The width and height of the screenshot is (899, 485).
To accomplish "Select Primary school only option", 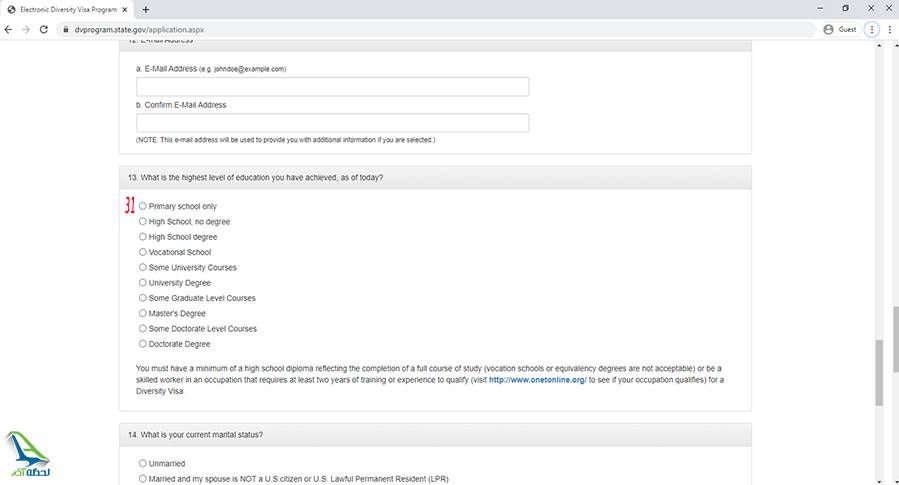I will click(142, 206).
